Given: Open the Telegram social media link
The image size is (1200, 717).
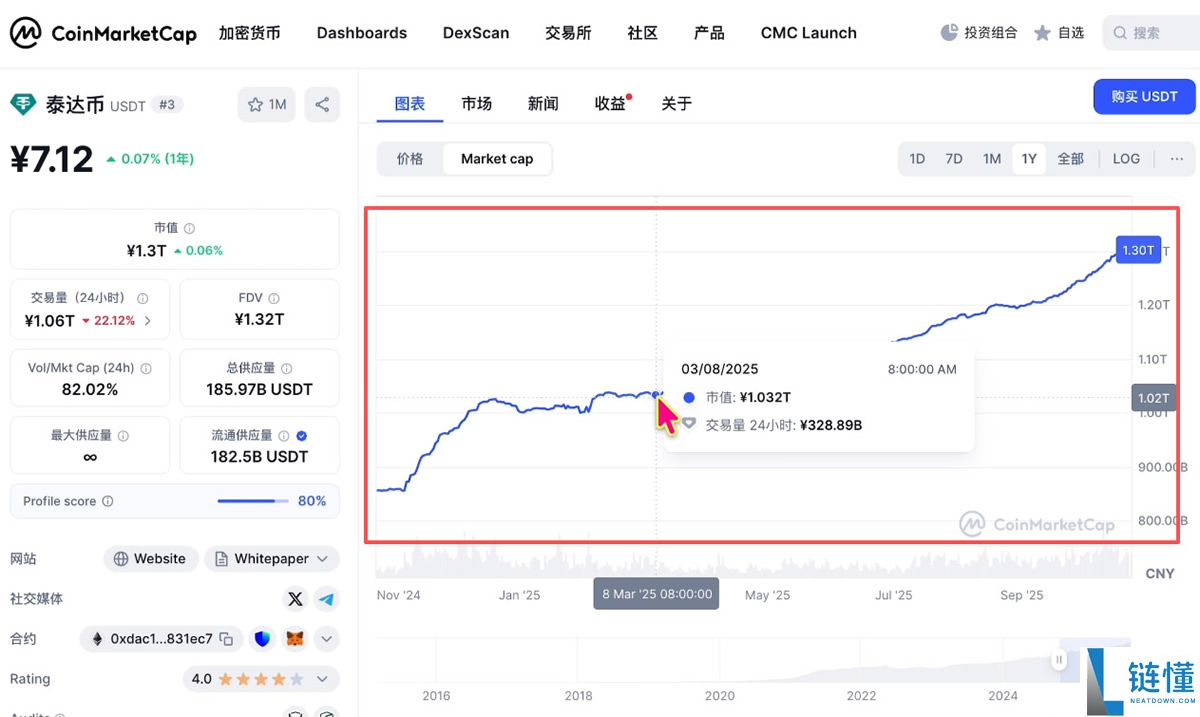Looking at the screenshot, I should click(x=326, y=599).
